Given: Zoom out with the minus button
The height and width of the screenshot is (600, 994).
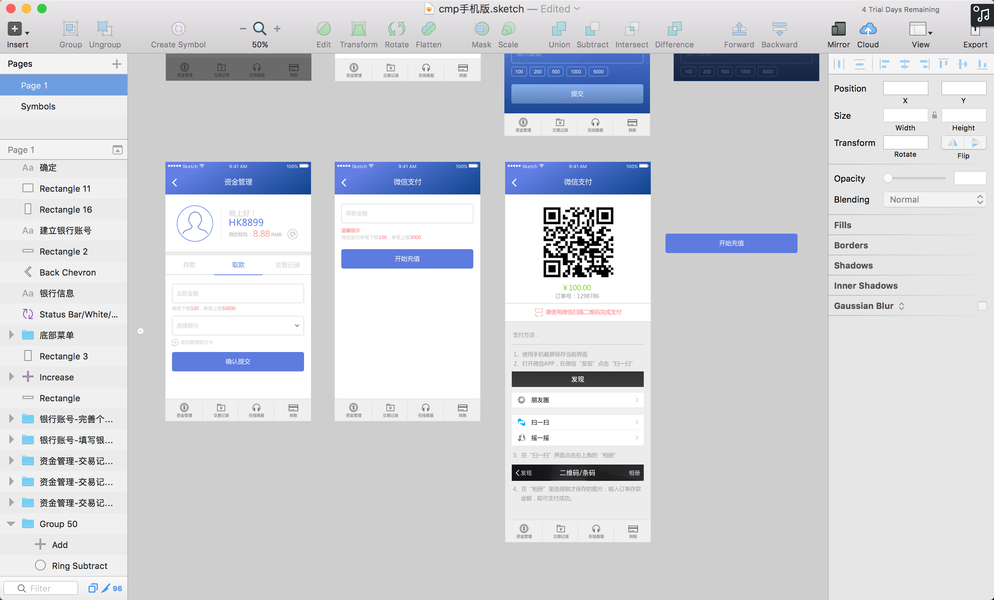Looking at the screenshot, I should coord(243,29).
